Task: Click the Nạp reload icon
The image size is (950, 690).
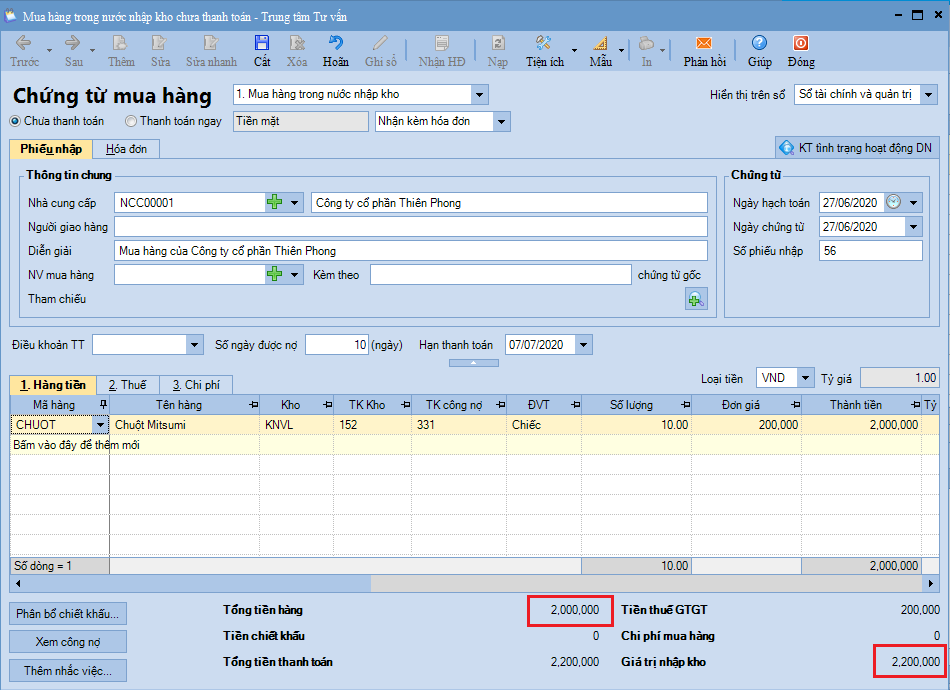Action: click(497, 43)
